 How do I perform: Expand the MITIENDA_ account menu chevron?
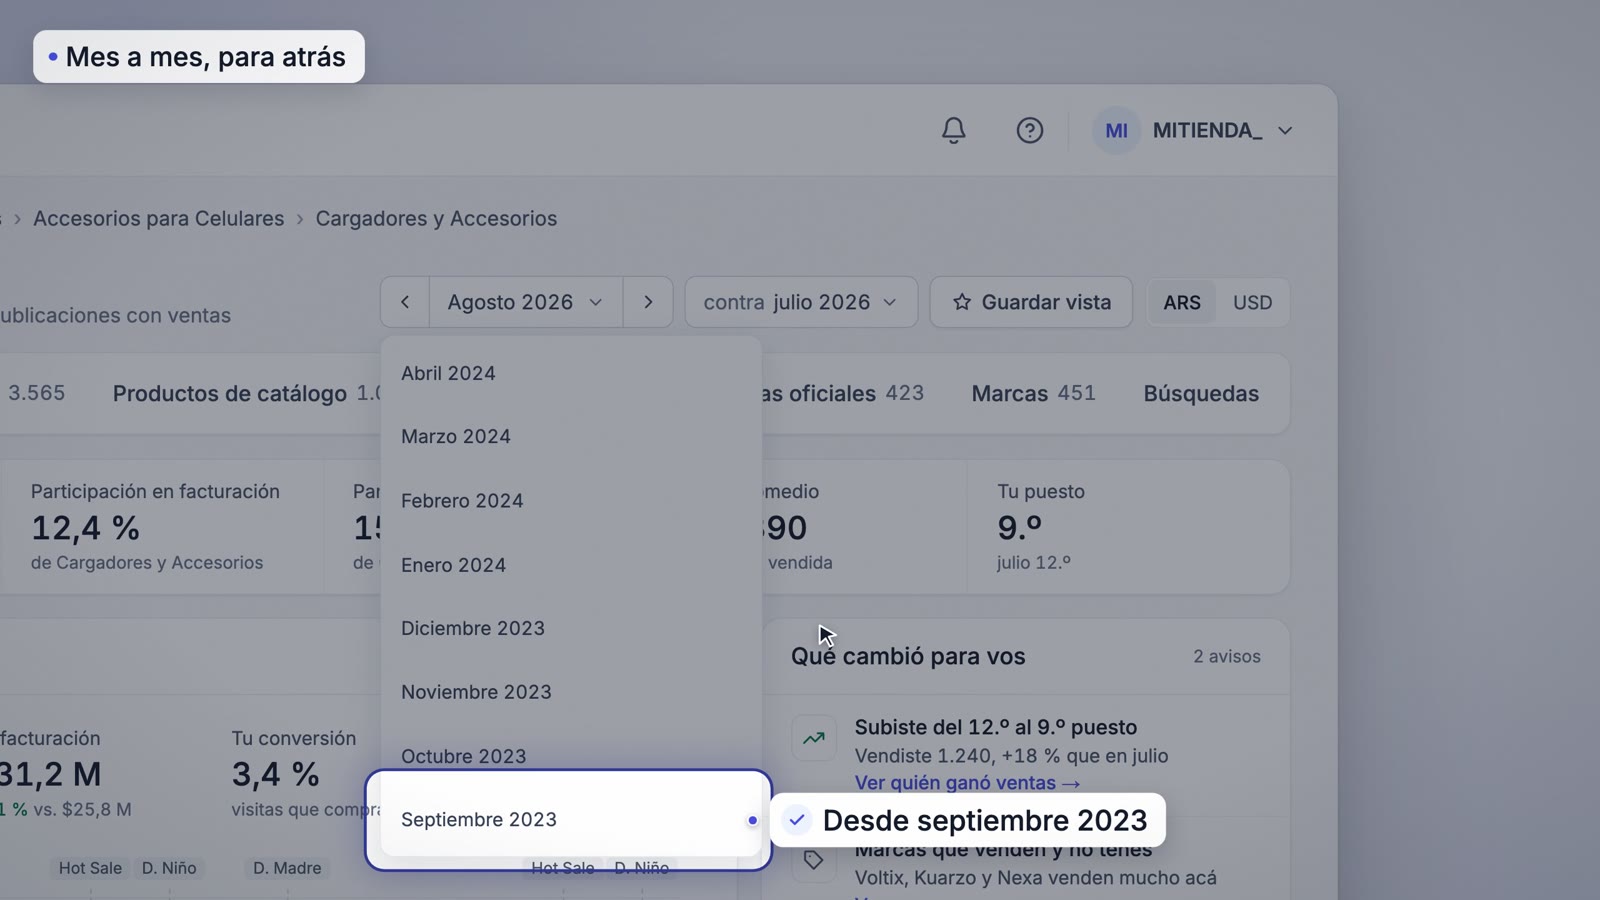point(1285,130)
